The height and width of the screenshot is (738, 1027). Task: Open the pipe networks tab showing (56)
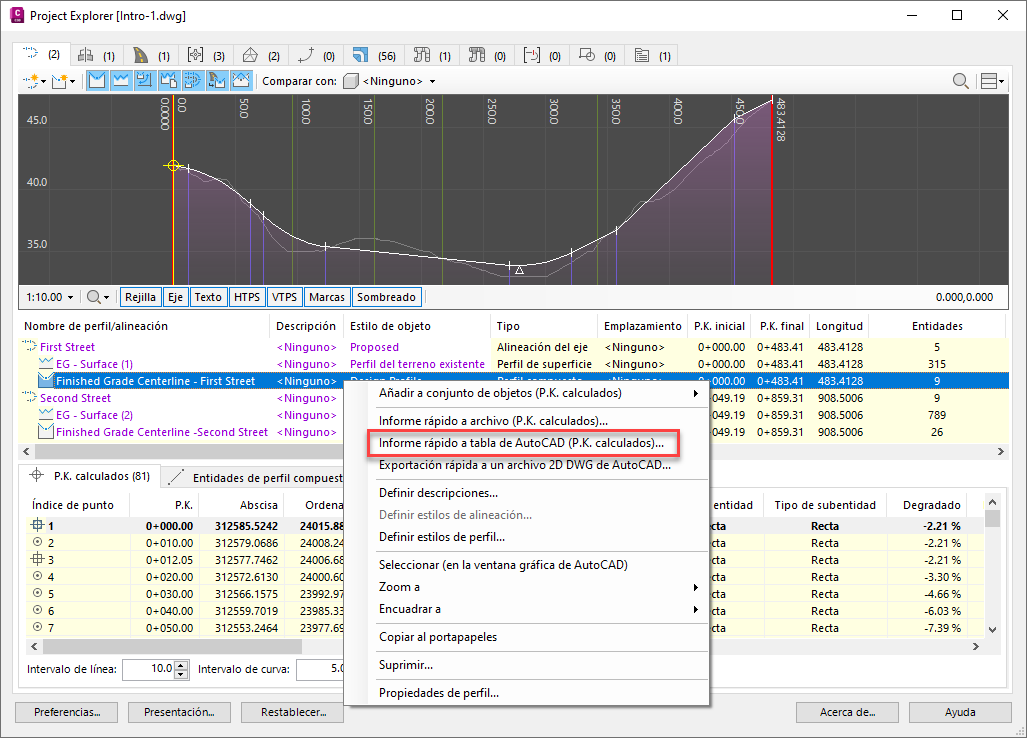(x=373, y=55)
